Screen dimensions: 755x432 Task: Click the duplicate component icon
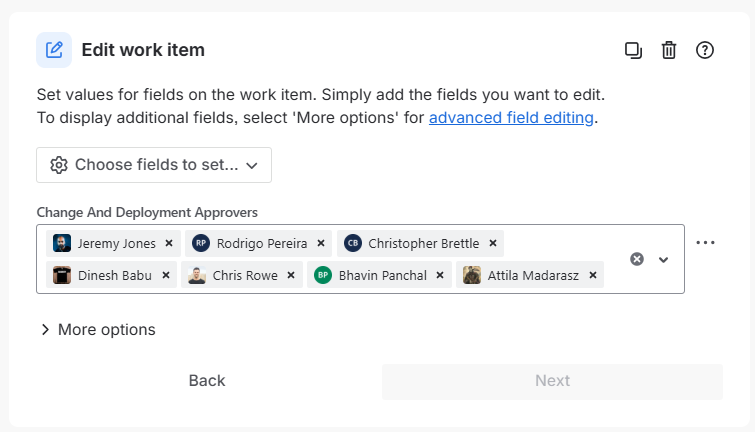[x=633, y=50]
